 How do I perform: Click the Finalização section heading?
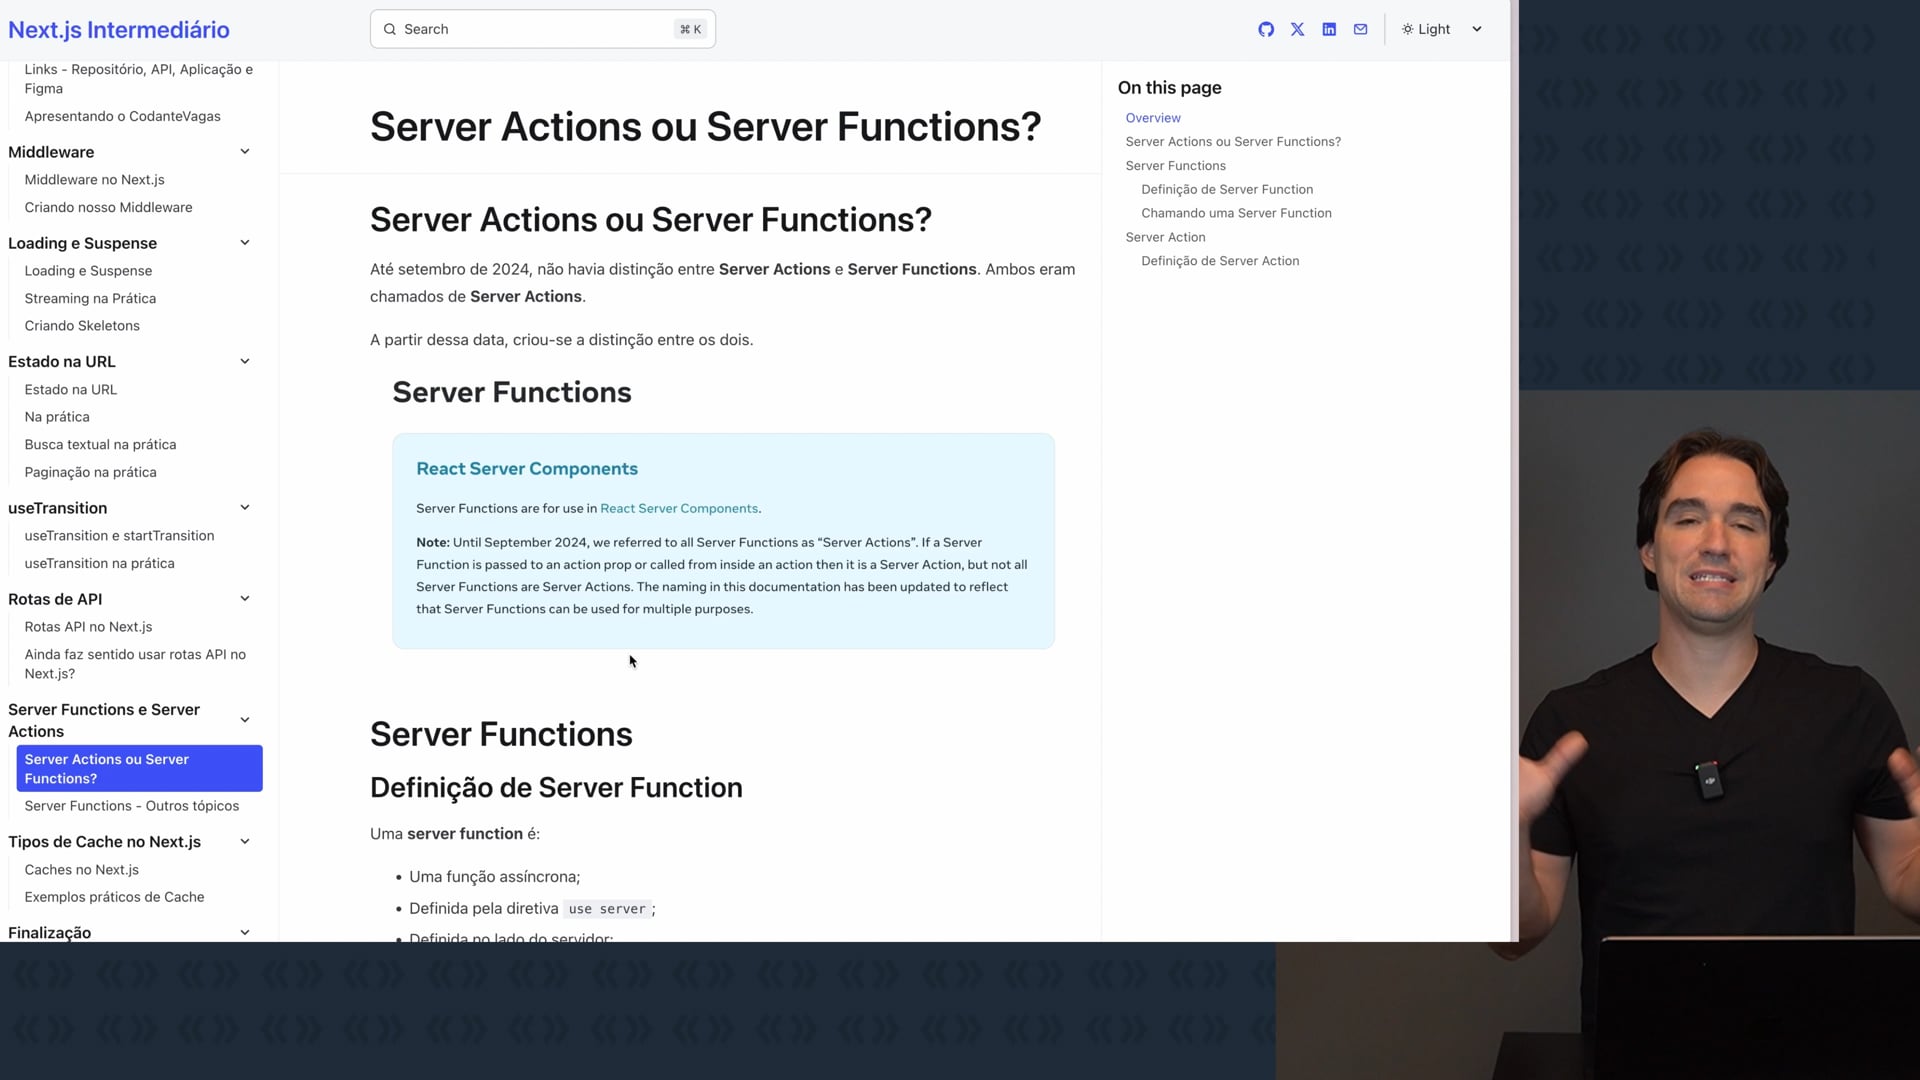[49, 933]
